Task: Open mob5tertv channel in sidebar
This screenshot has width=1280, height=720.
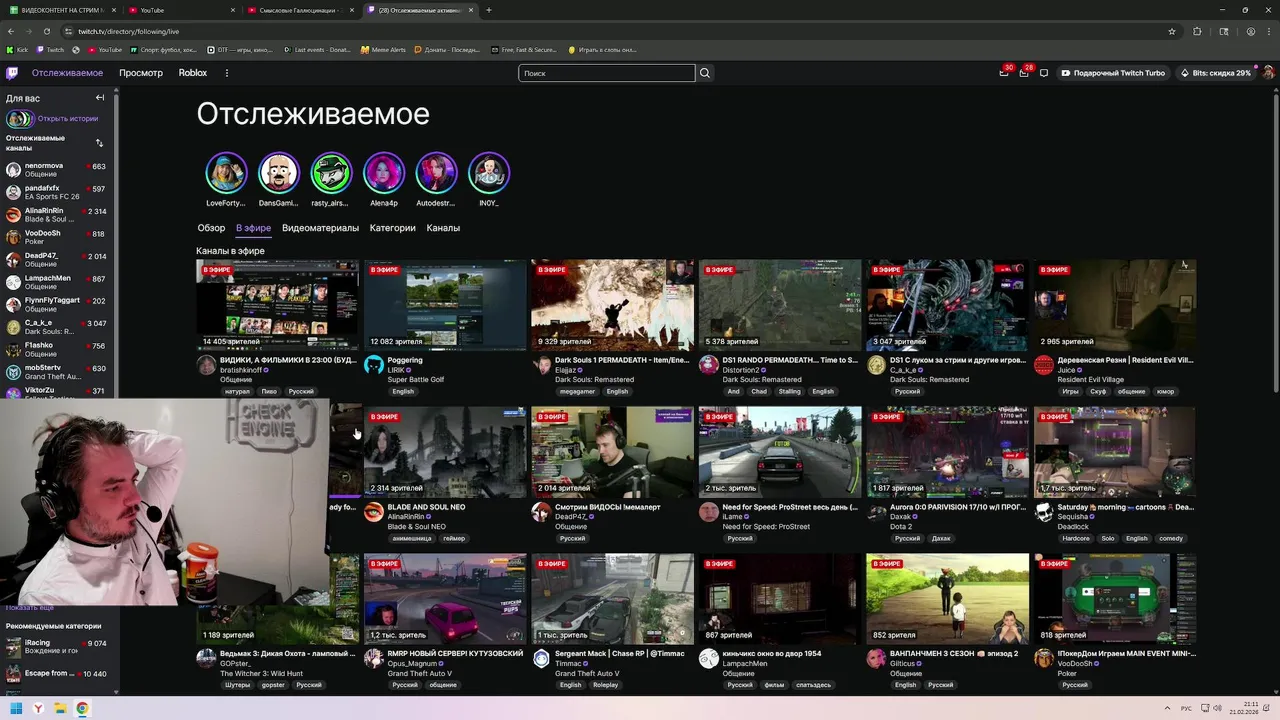Action: [57, 372]
